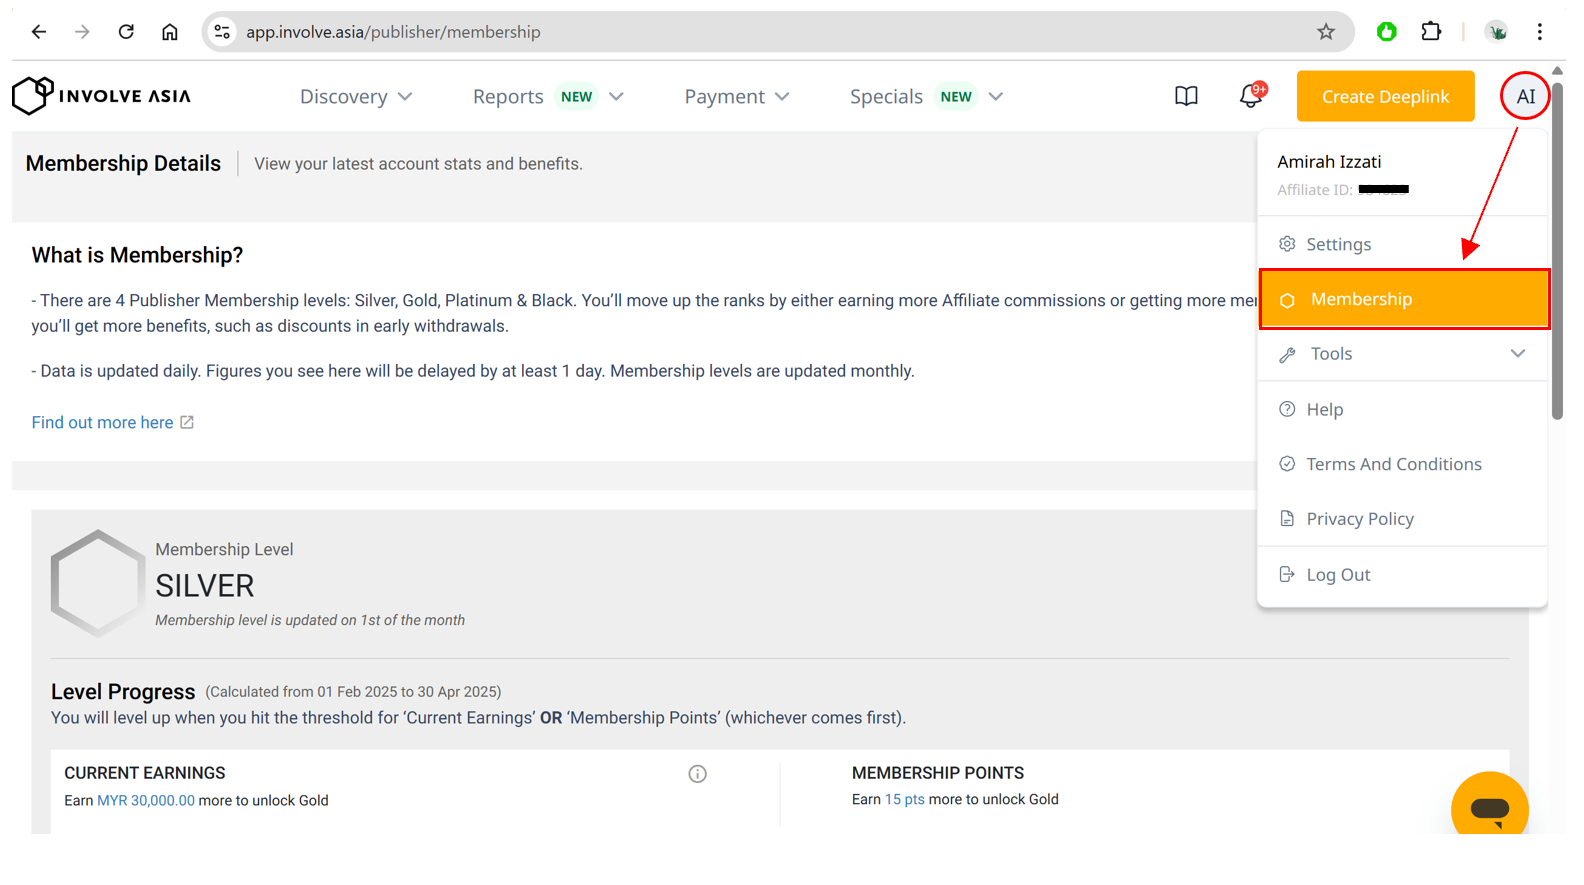Click the Current Earnings info icon
Viewport: 1584px width, 885px height.
point(697,774)
